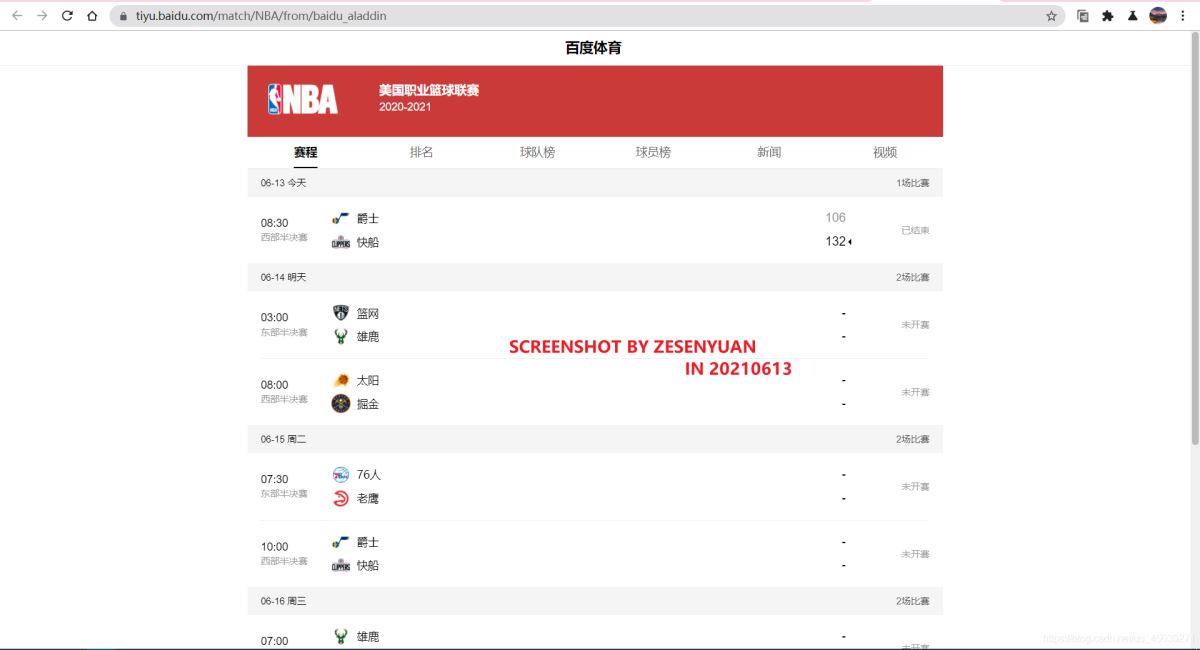Click the flask extension icon in toolbar
The width and height of the screenshot is (1200, 650).
coord(1133,16)
